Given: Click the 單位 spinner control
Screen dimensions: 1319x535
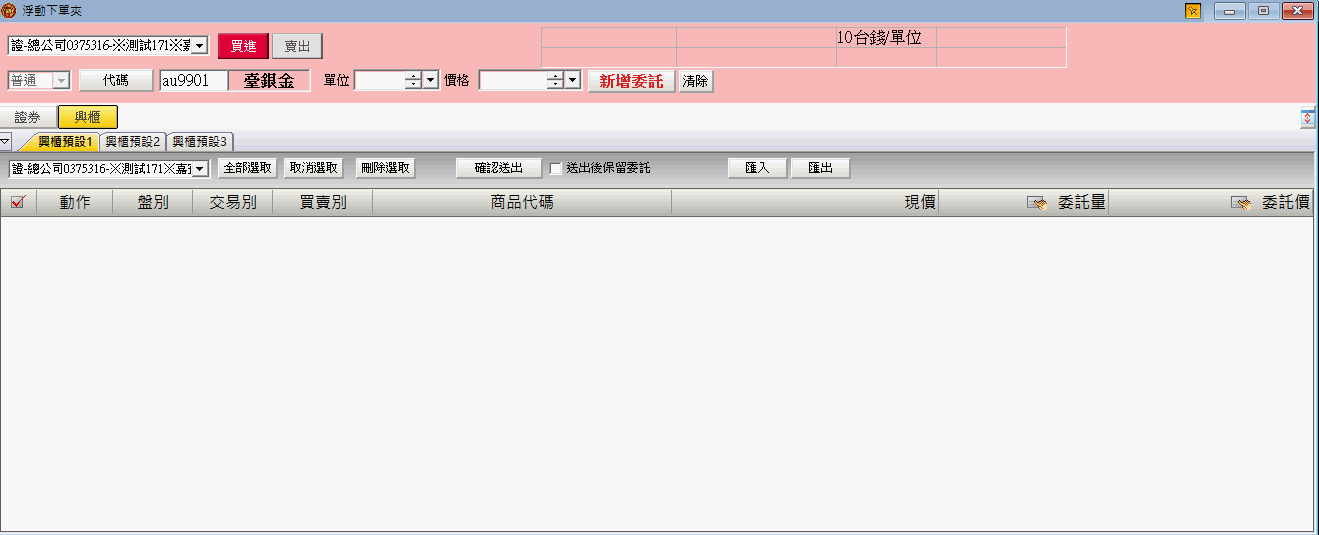Looking at the screenshot, I should [413, 81].
